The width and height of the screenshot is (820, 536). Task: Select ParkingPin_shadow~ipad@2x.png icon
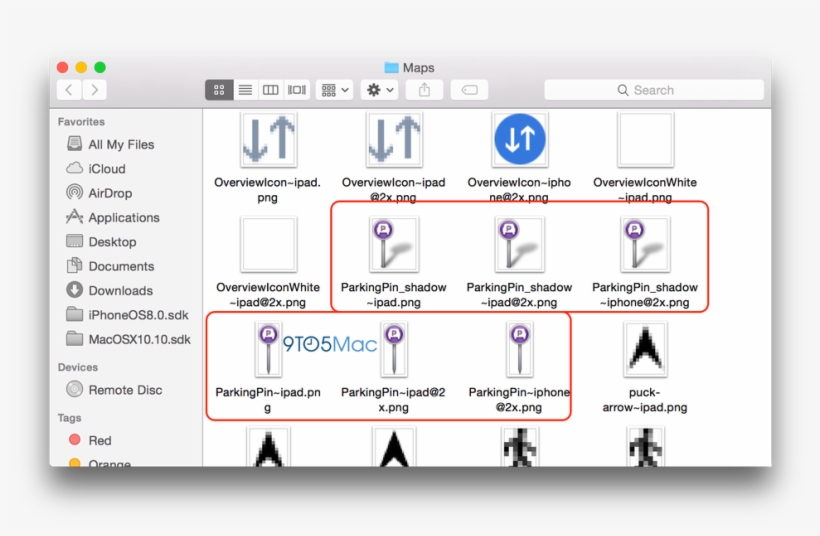click(x=519, y=245)
